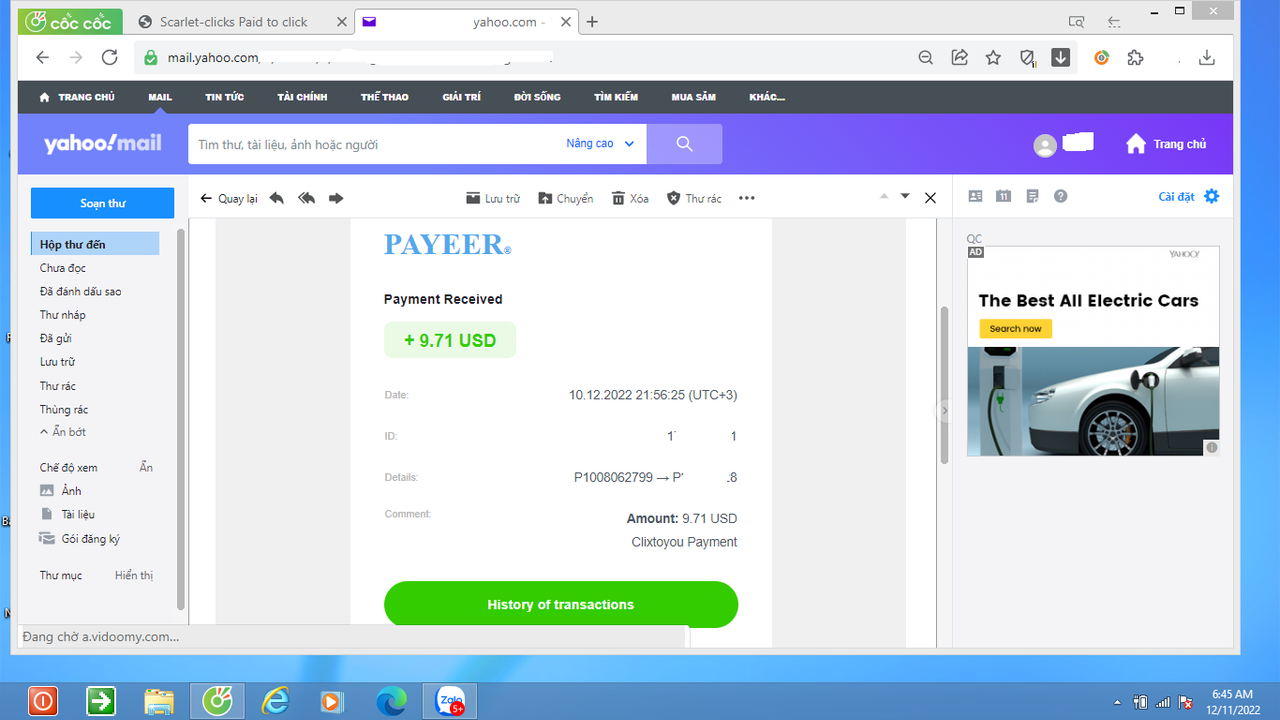This screenshot has height=720, width=1280.
Task: Expand the KHÁC... navigation menu
Action: click(767, 97)
